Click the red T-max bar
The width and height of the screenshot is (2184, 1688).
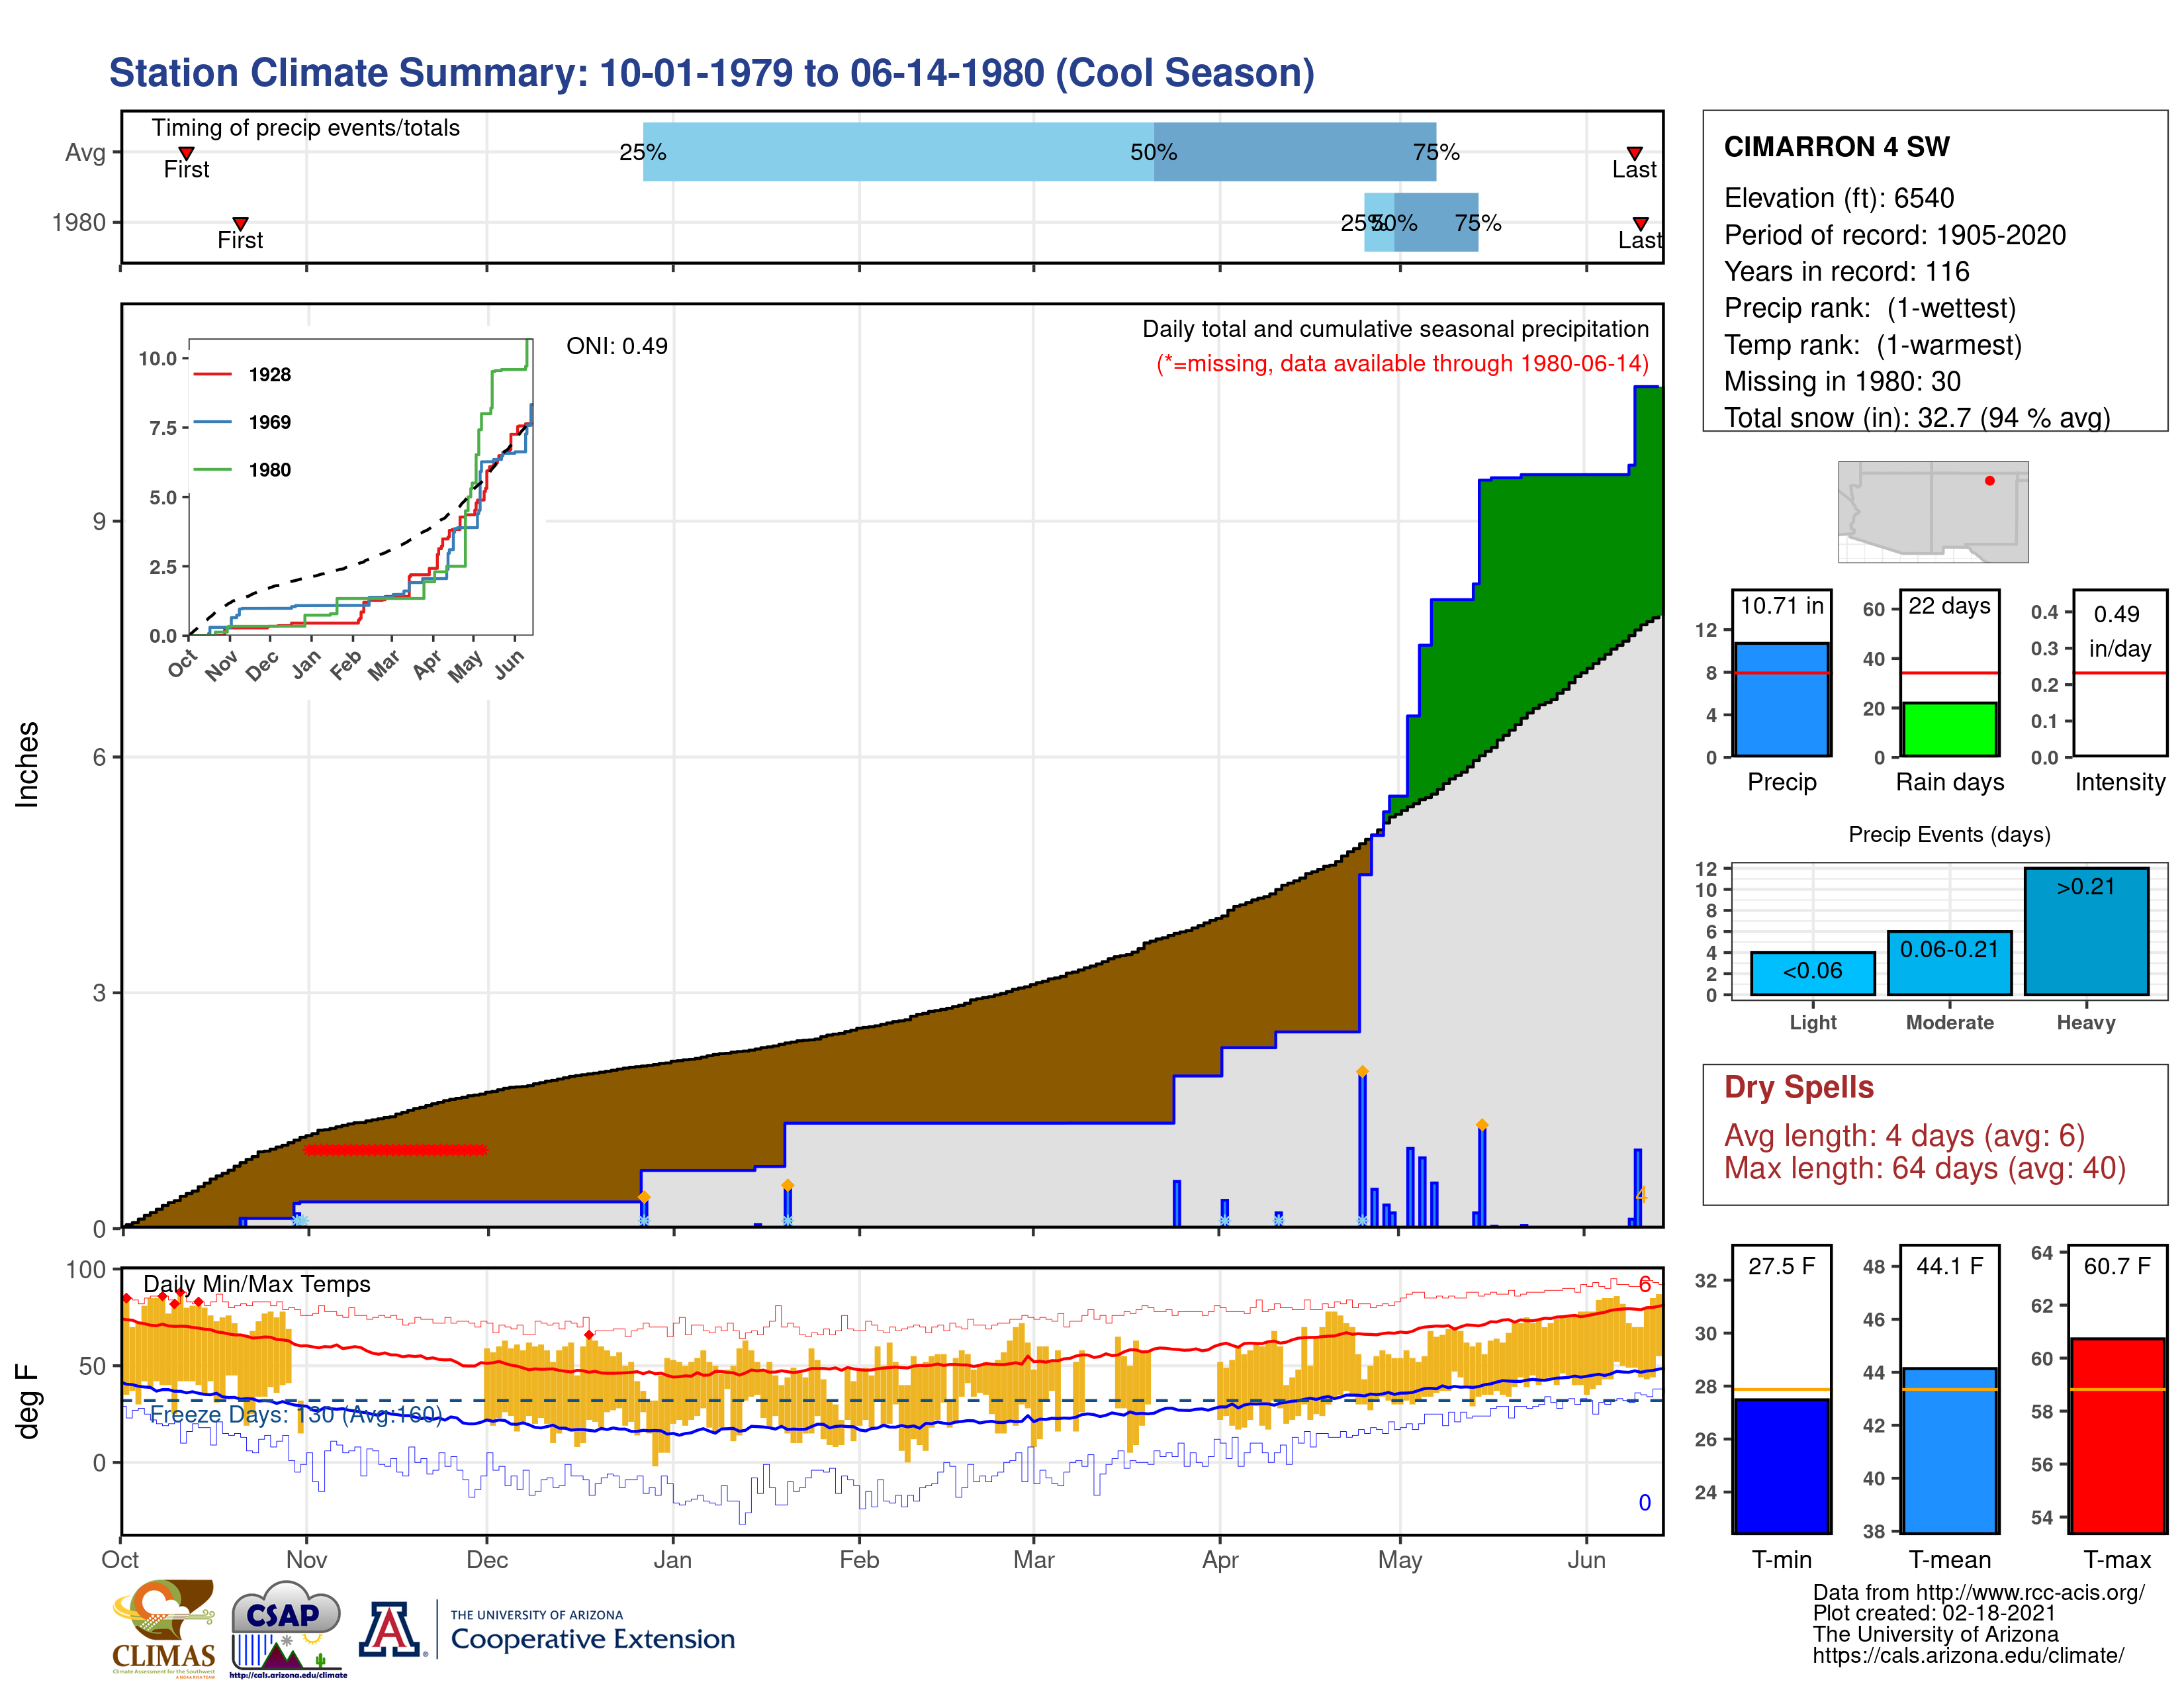(x=2117, y=1435)
